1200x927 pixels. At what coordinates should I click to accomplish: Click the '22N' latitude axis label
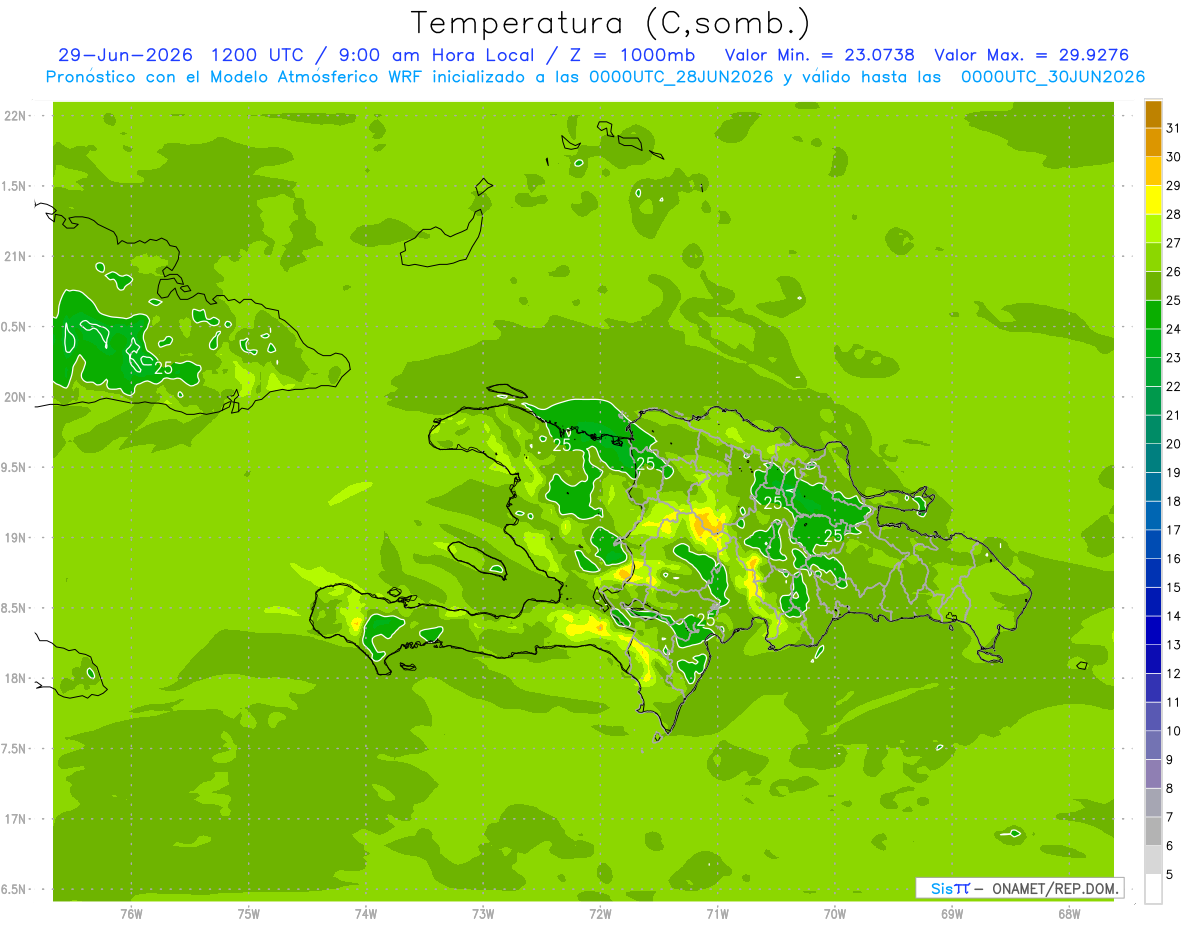pos(17,116)
